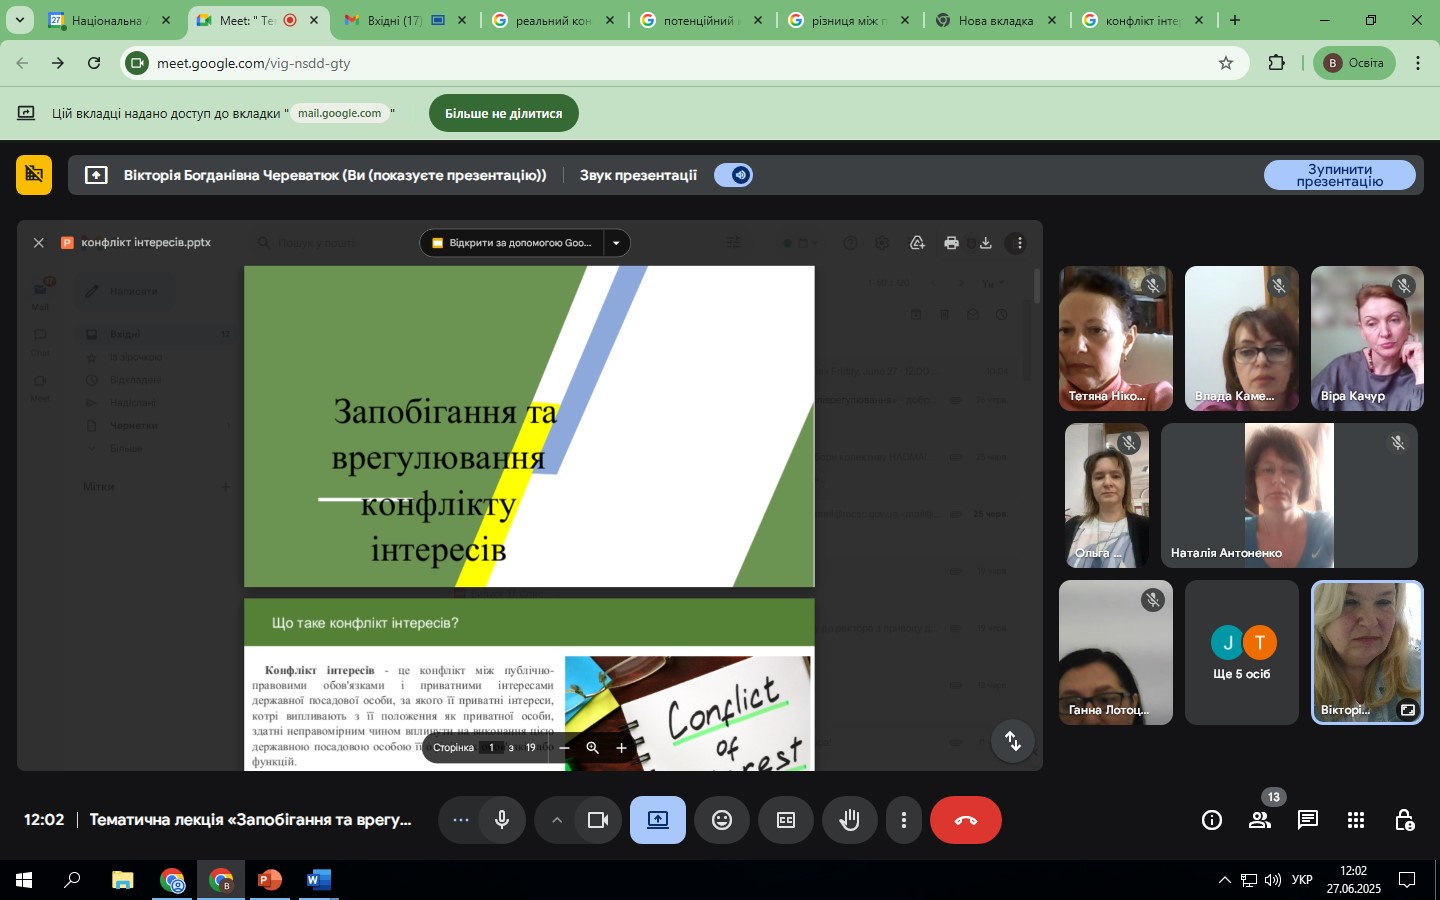Switch to the 'Нова вкладка' tab

click(x=994, y=20)
